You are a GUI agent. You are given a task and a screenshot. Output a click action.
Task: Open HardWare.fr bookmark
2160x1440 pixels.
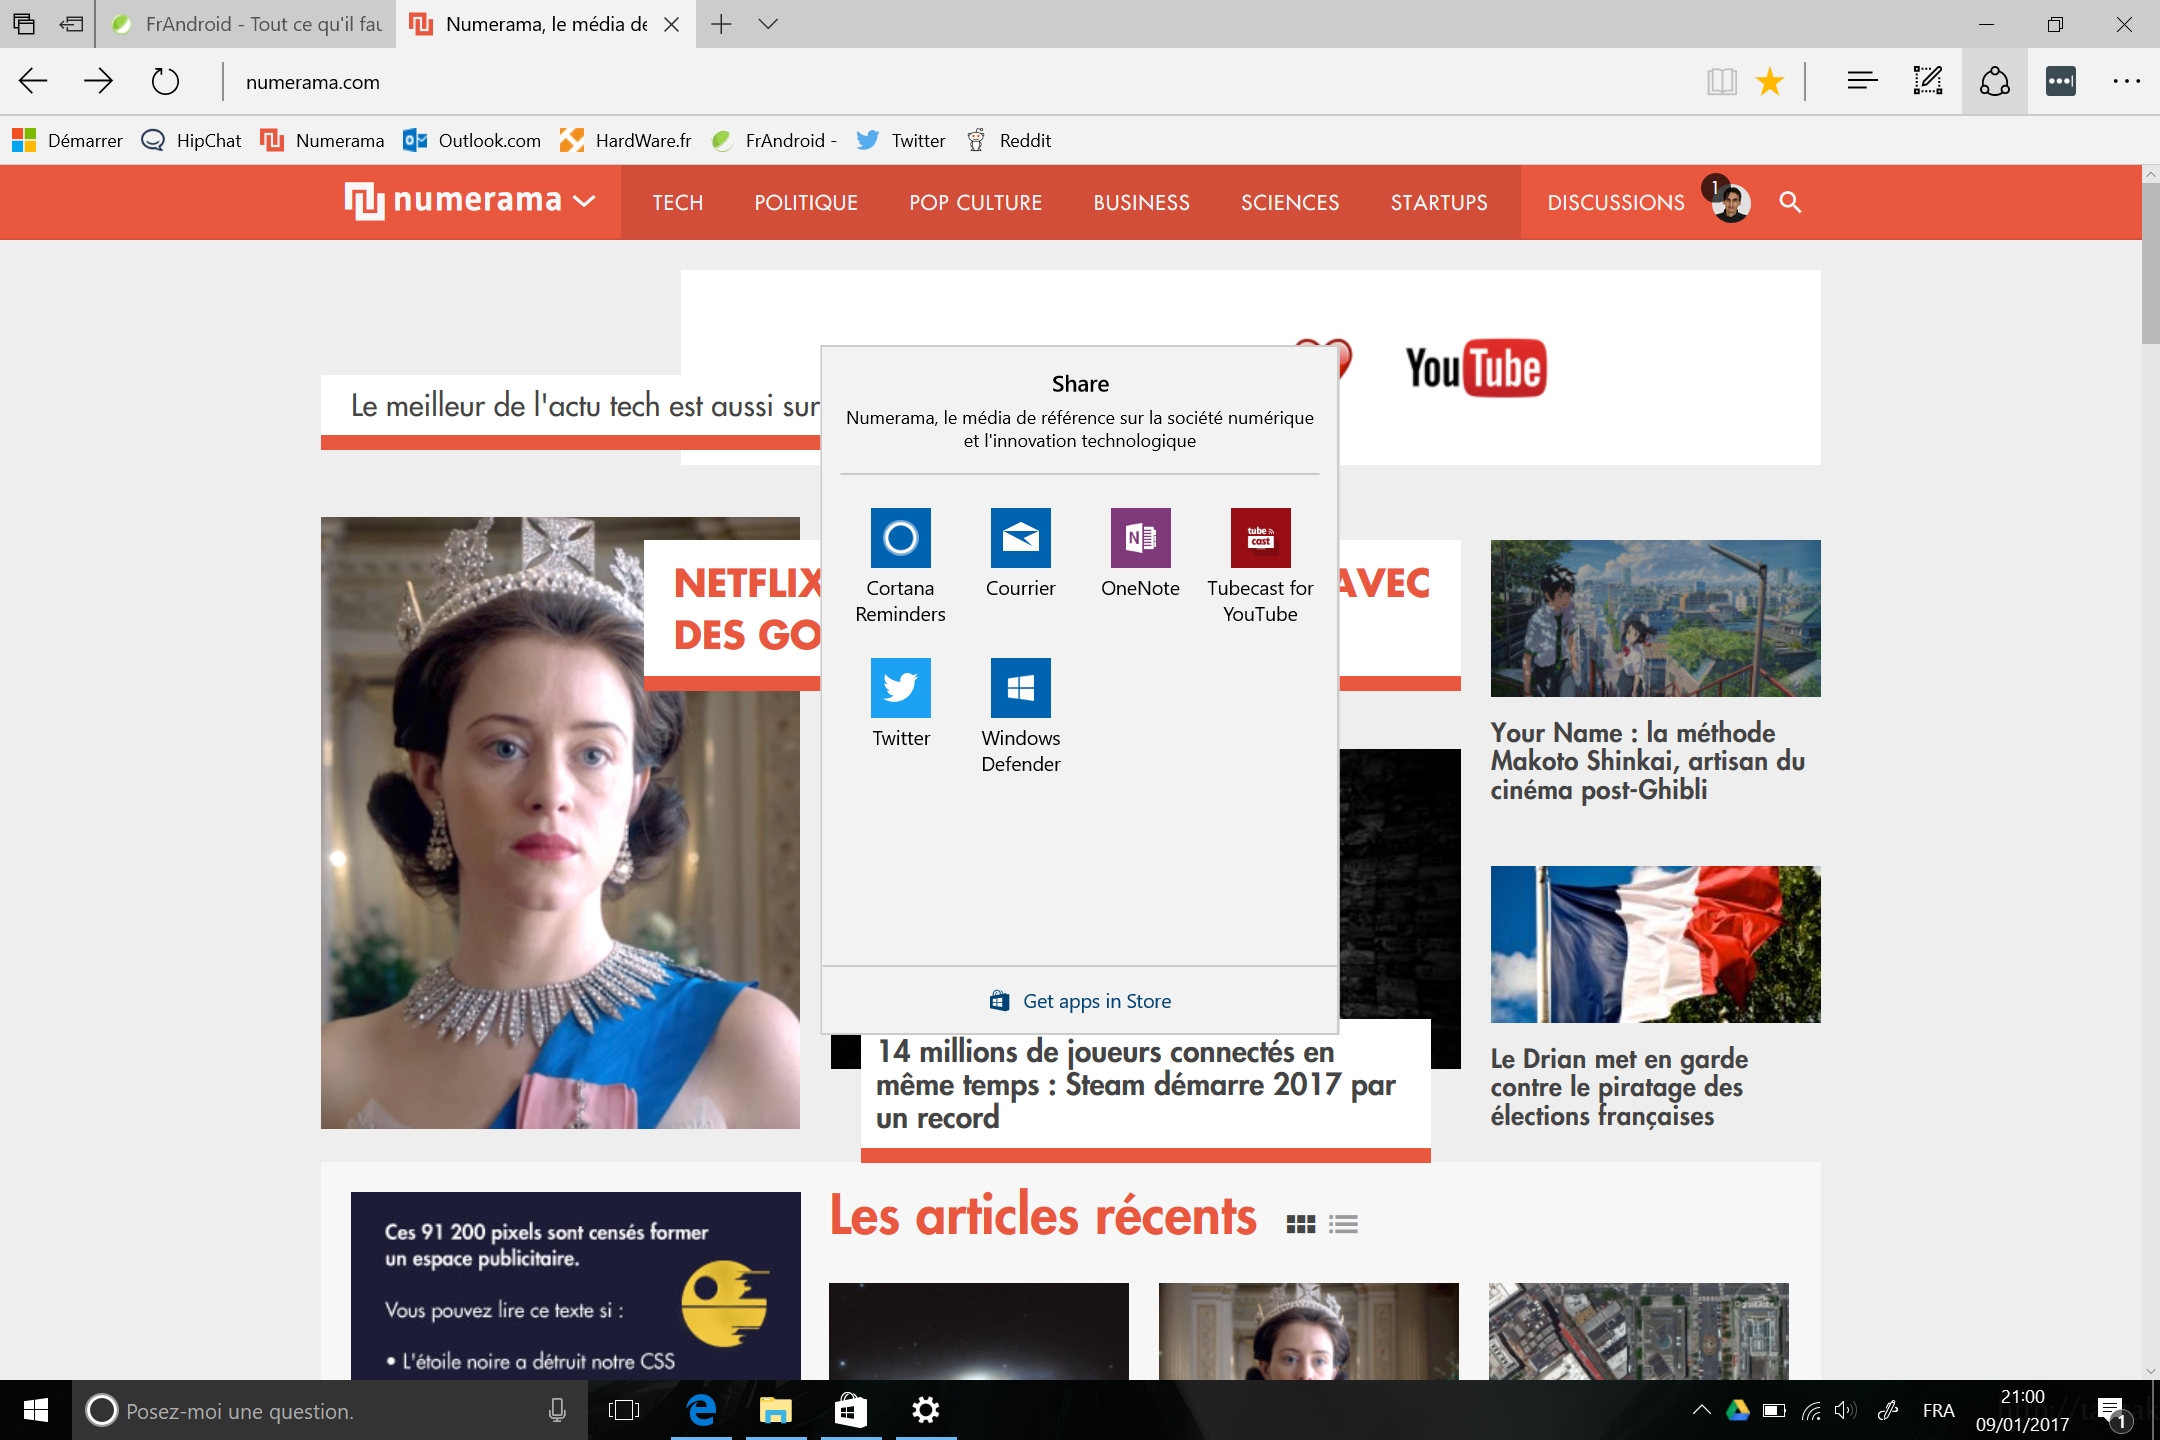click(x=626, y=140)
